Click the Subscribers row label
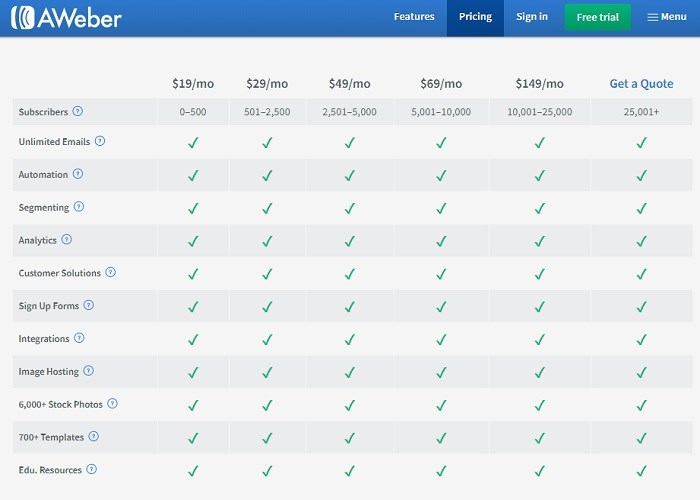Viewport: 700px width, 500px height. coord(43,112)
